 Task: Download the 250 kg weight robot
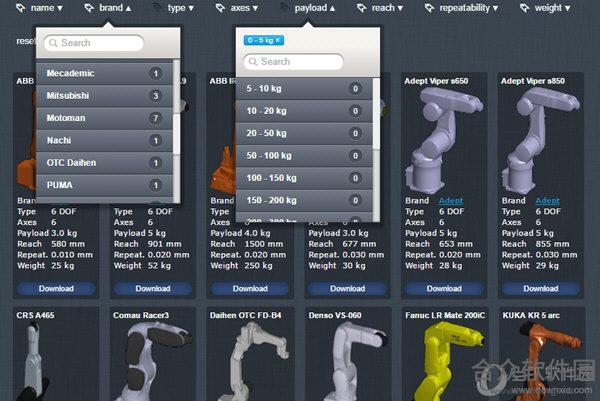[x=250, y=289]
